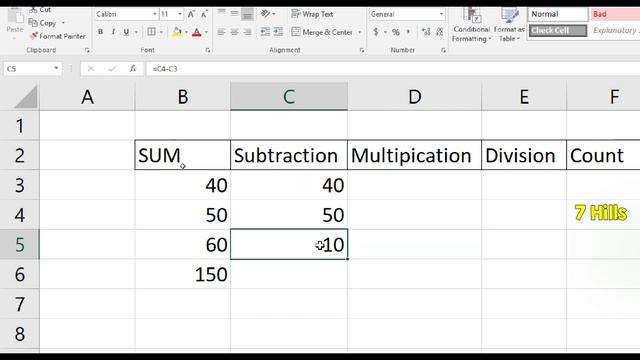Open the Calibri font name dropdown
This screenshot has height=360, width=640.
[x=155, y=14]
